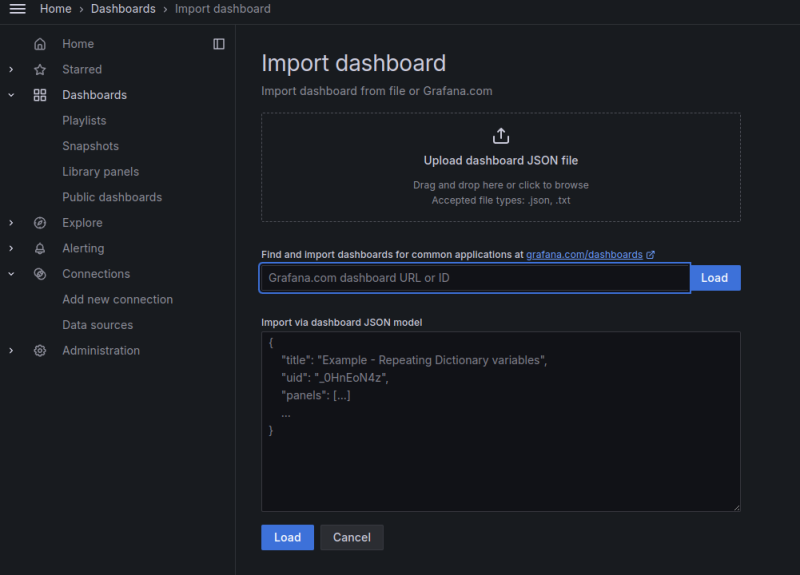Click the Explore compass icon

pos(40,223)
